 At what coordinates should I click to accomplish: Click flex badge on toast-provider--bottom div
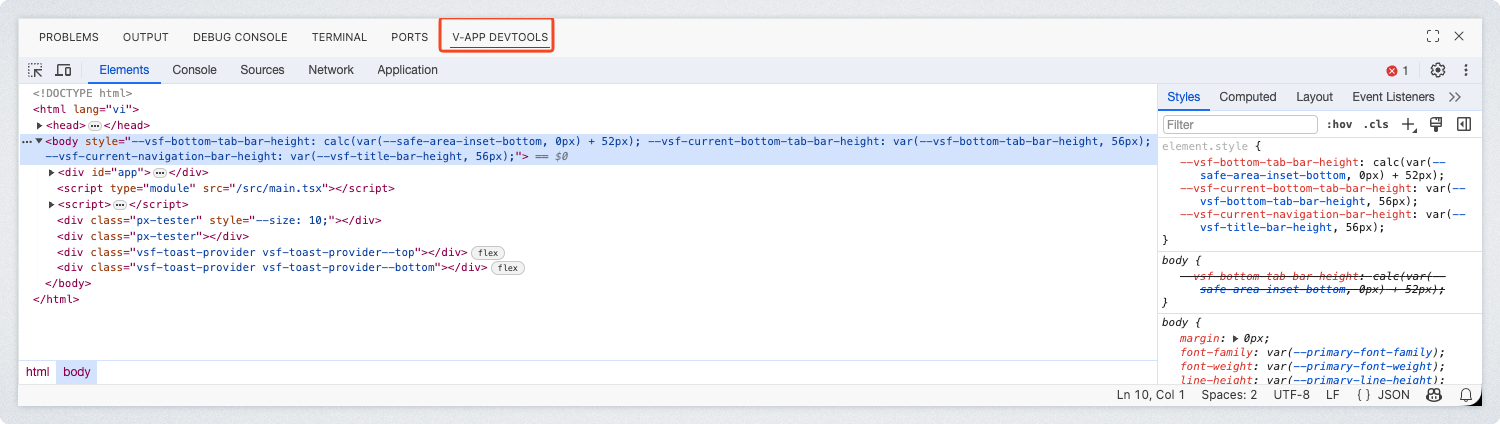(507, 268)
